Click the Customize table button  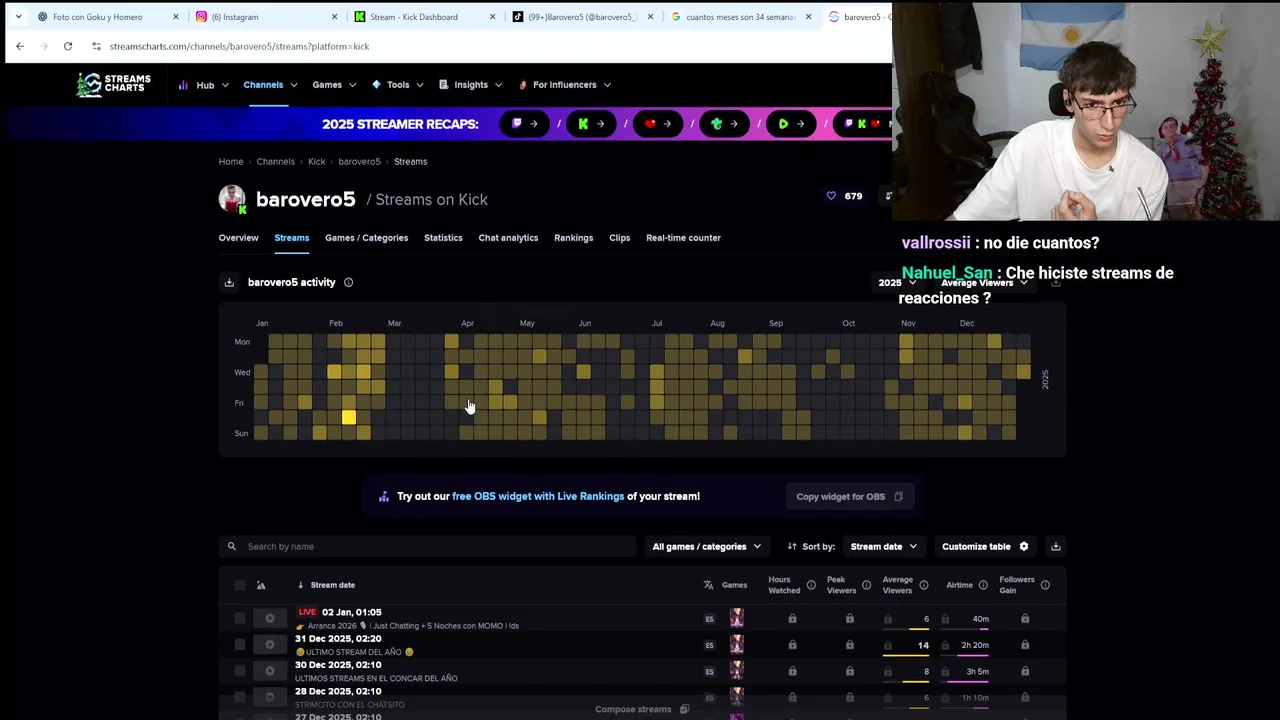pos(985,547)
